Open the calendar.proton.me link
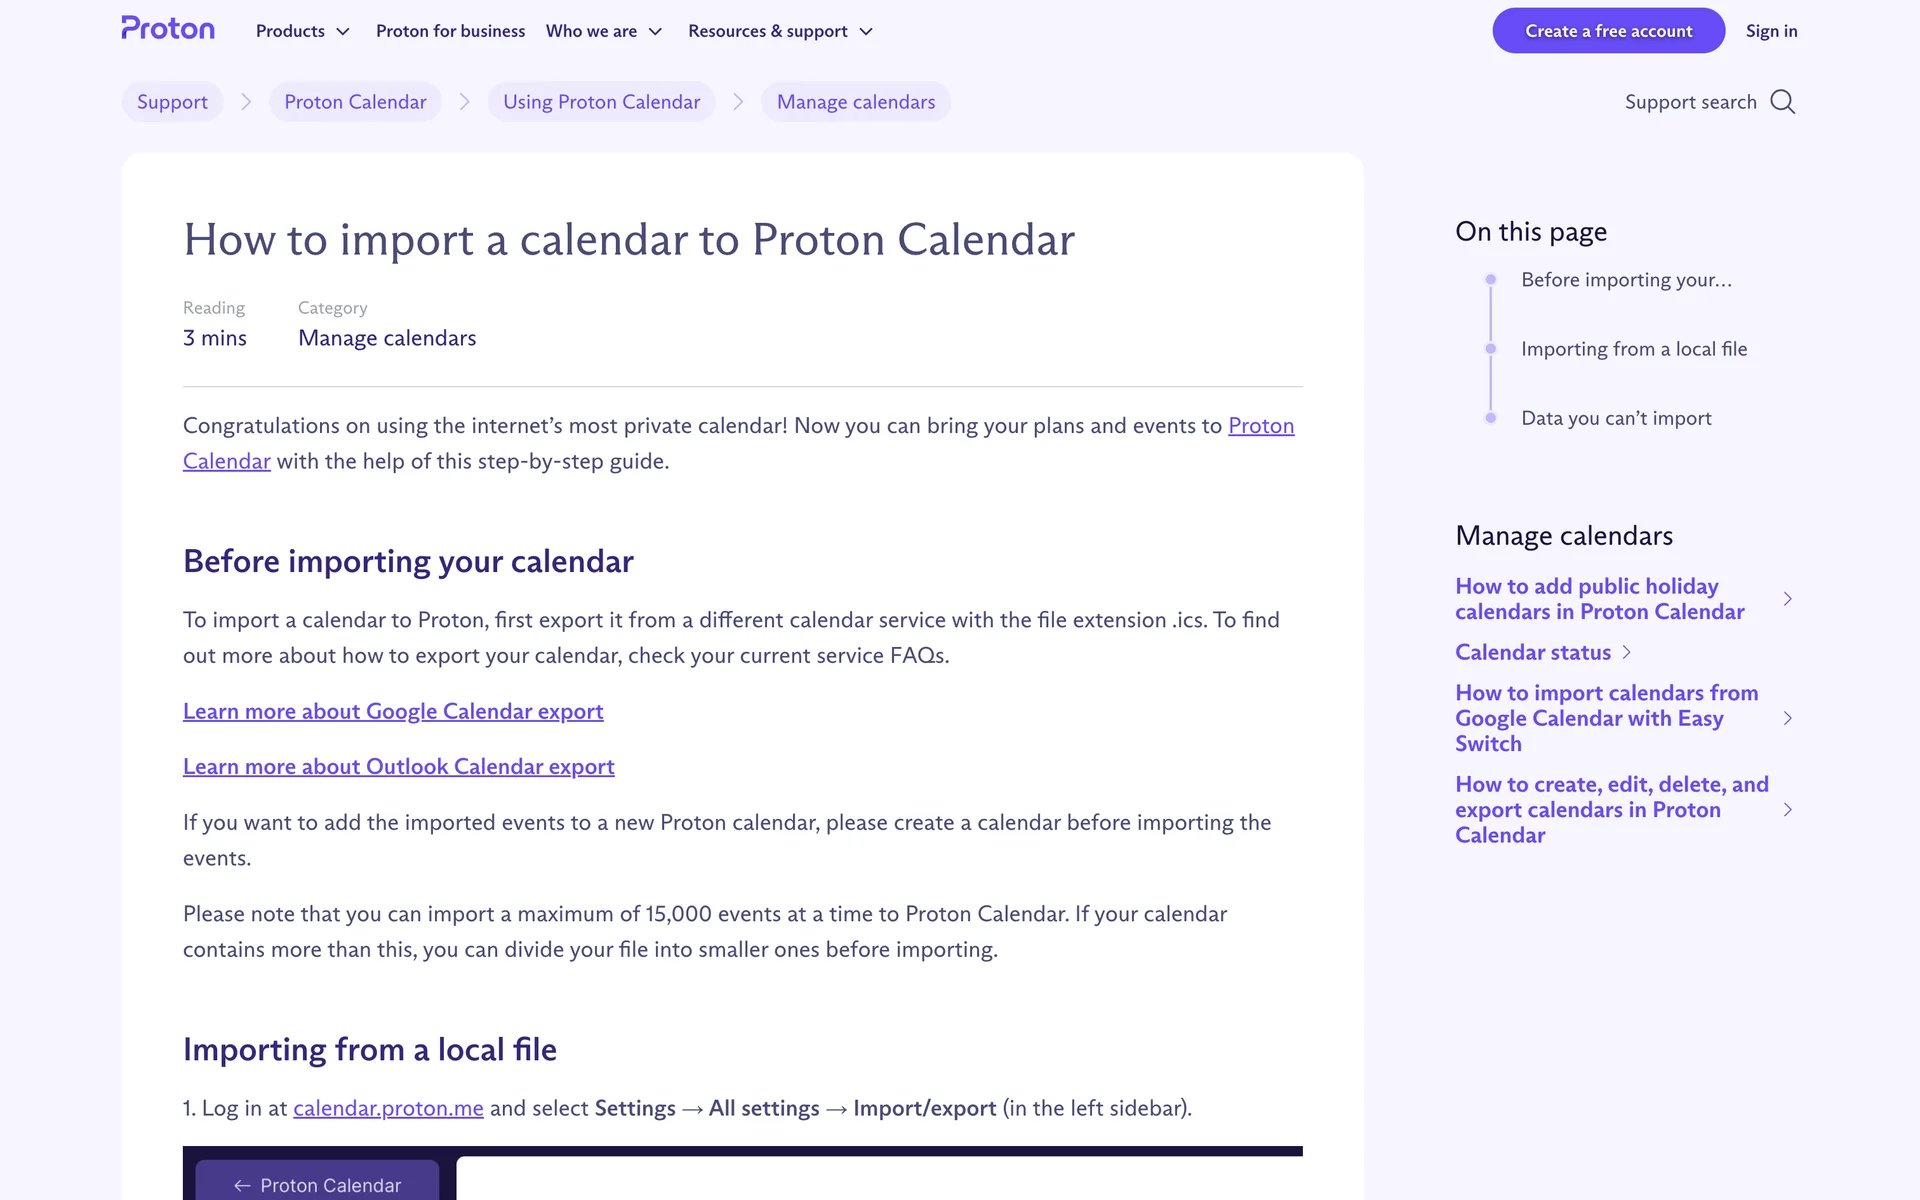The width and height of the screenshot is (1920, 1200). (388, 1108)
